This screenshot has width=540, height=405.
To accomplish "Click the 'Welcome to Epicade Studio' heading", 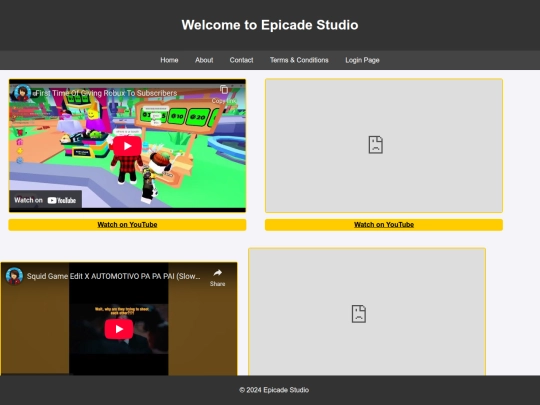I will [270, 25].
